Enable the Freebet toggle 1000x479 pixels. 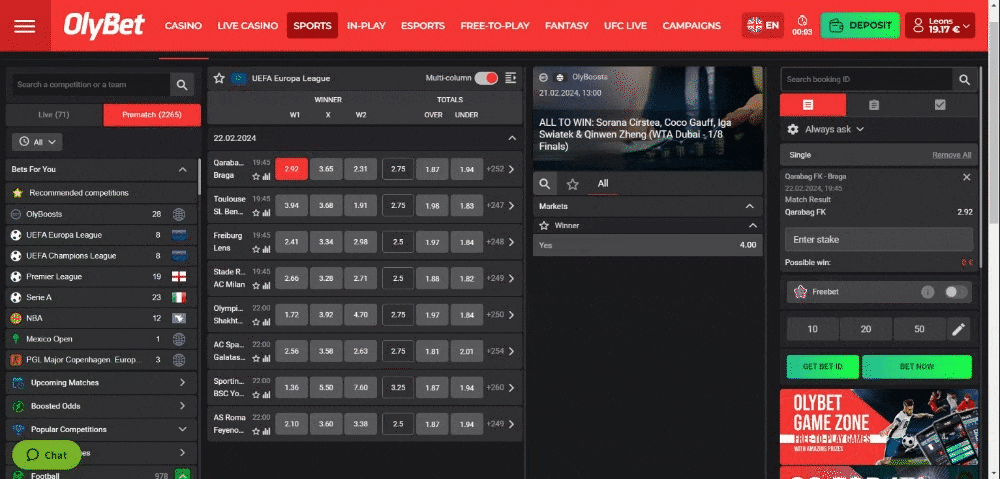pyautogui.click(x=956, y=292)
